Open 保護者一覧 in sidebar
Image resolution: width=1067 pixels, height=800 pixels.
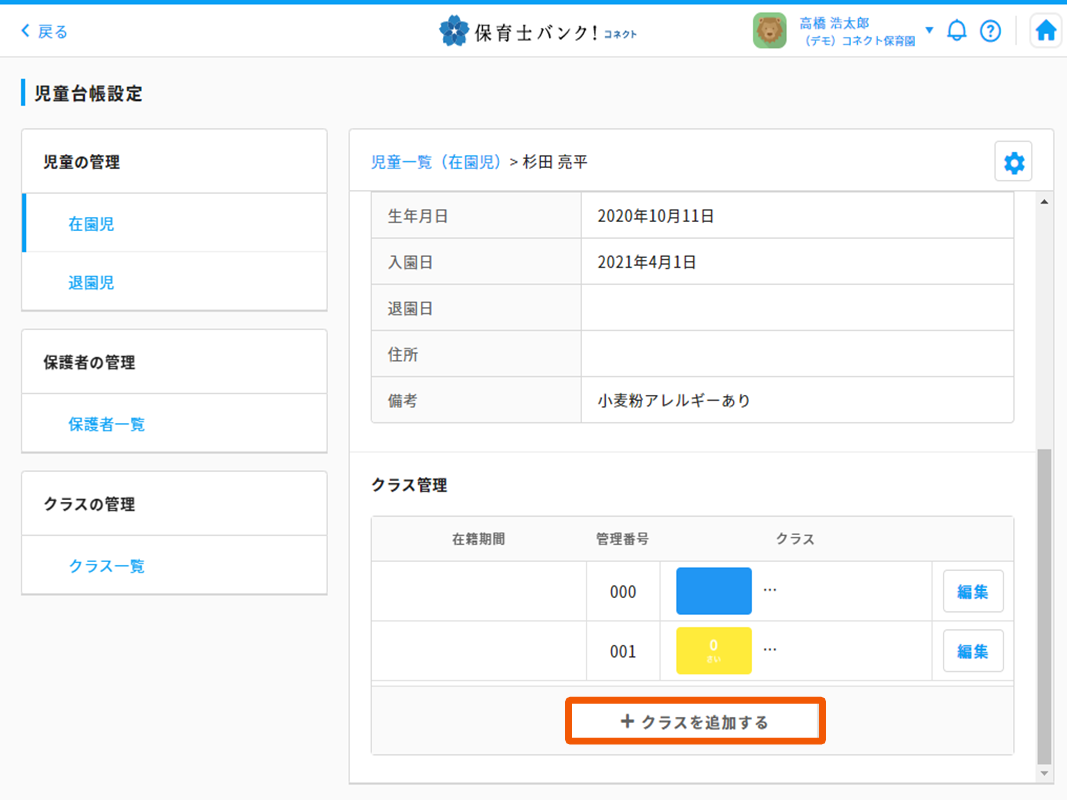point(106,424)
